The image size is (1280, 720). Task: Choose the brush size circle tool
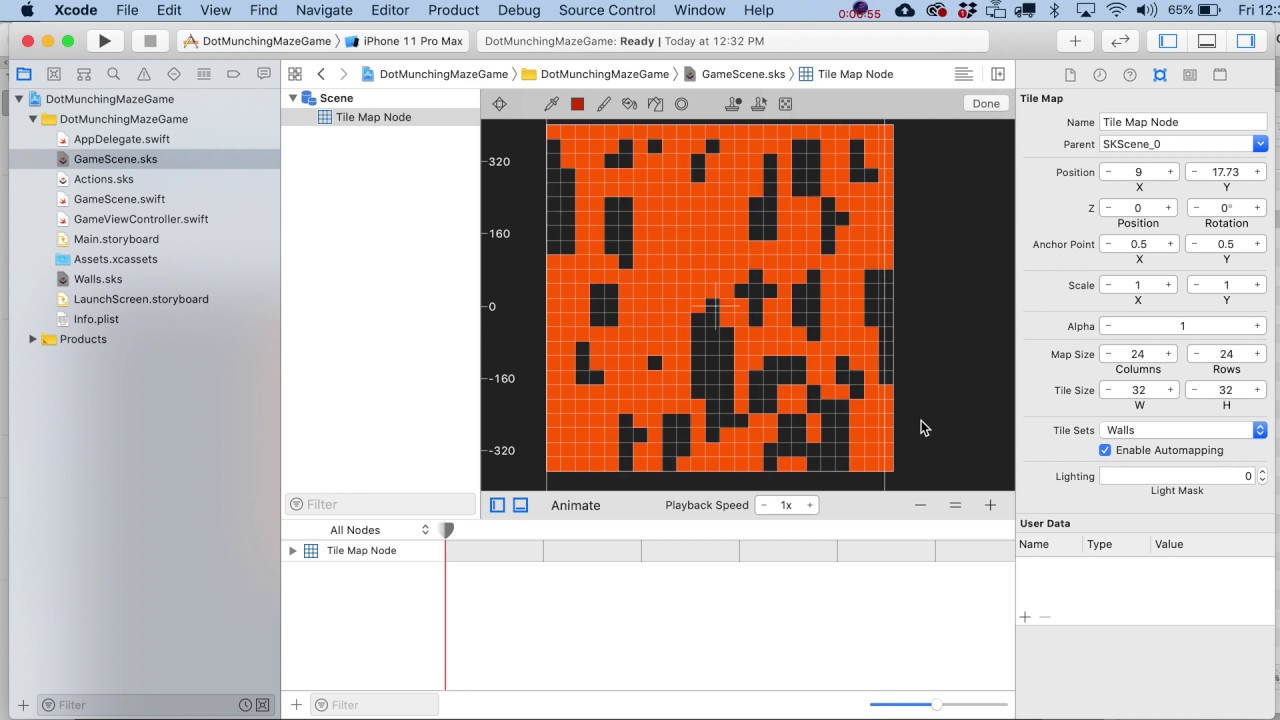(x=681, y=104)
